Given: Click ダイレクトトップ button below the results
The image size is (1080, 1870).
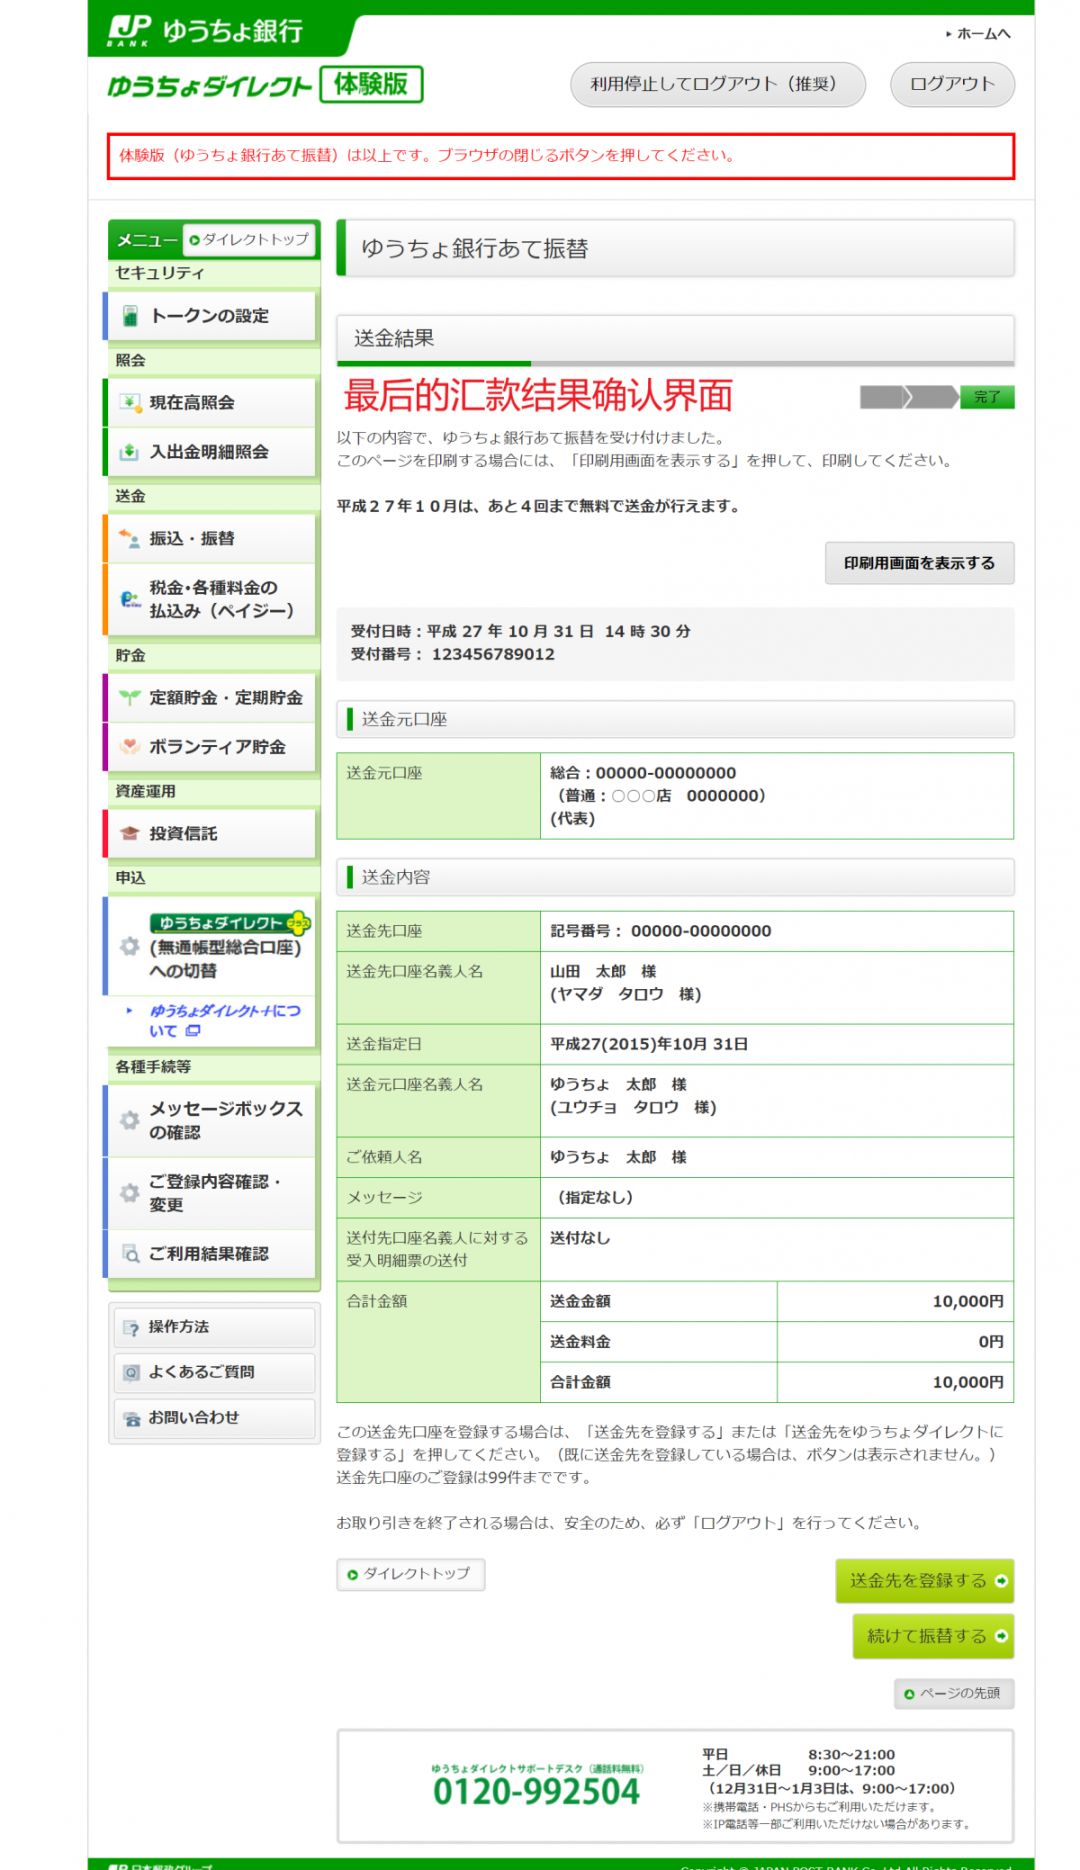Looking at the screenshot, I should click(411, 1574).
